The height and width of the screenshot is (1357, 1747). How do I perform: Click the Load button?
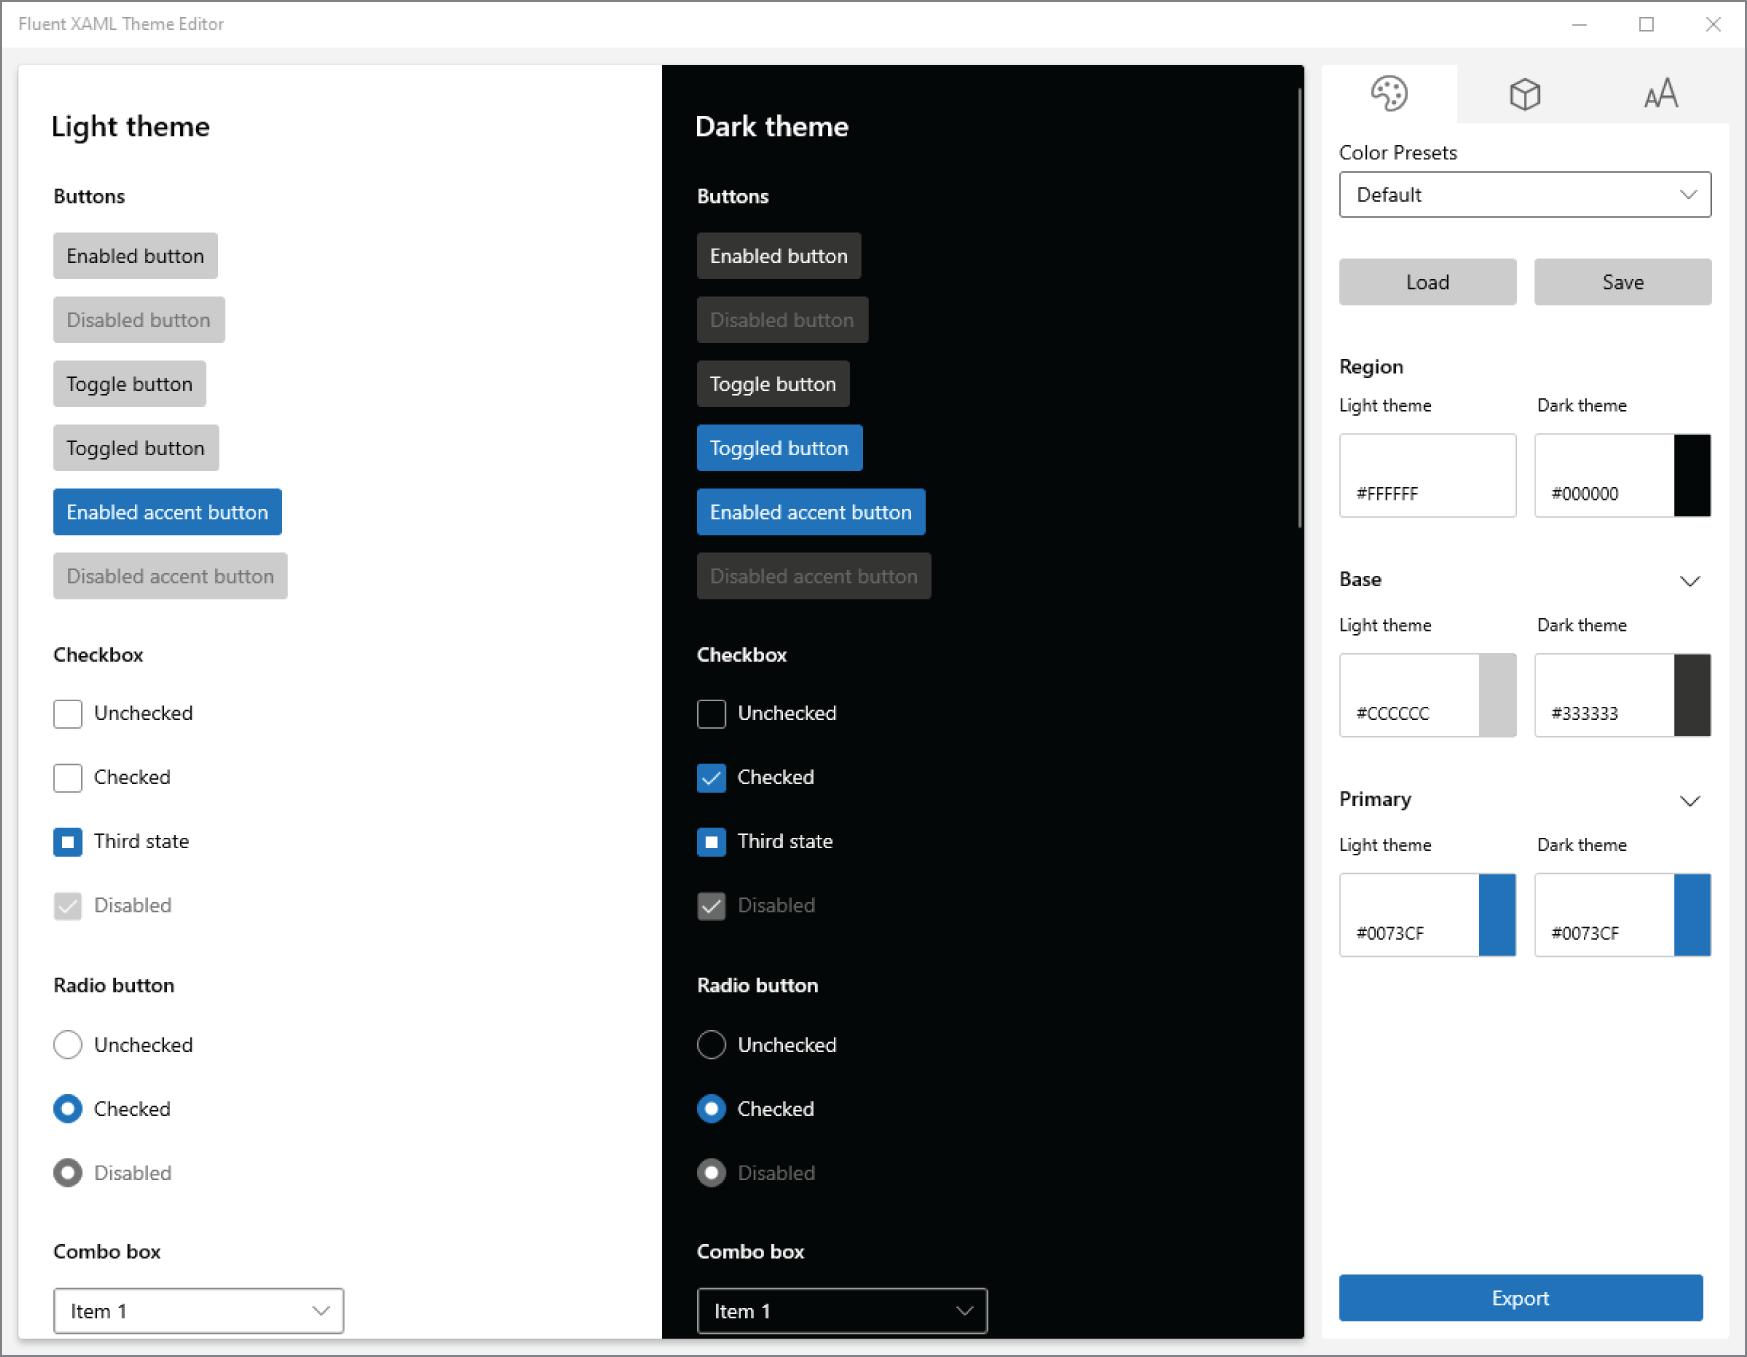tap(1427, 281)
